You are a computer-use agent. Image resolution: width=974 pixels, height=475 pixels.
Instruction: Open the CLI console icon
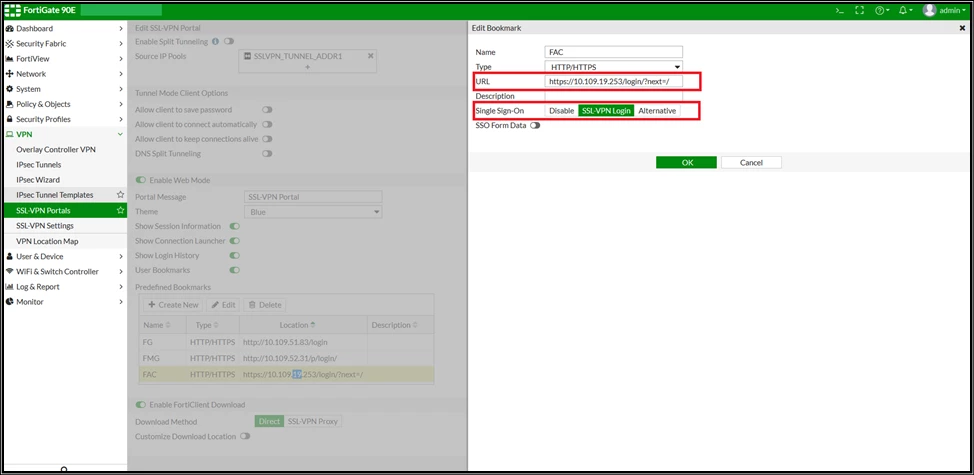(839, 11)
